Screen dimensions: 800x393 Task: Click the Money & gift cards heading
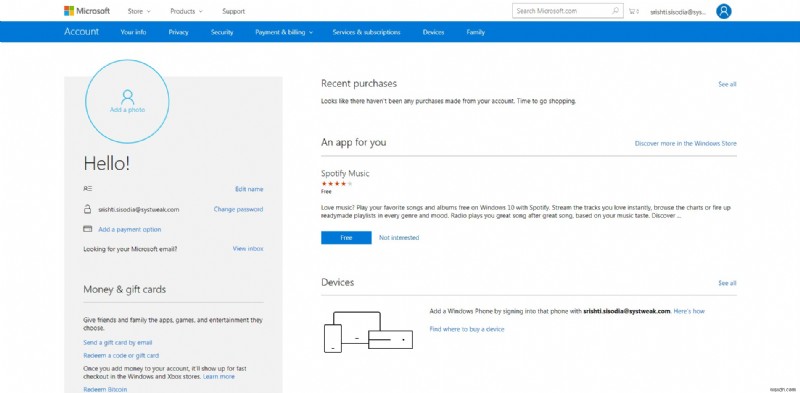[124, 289]
